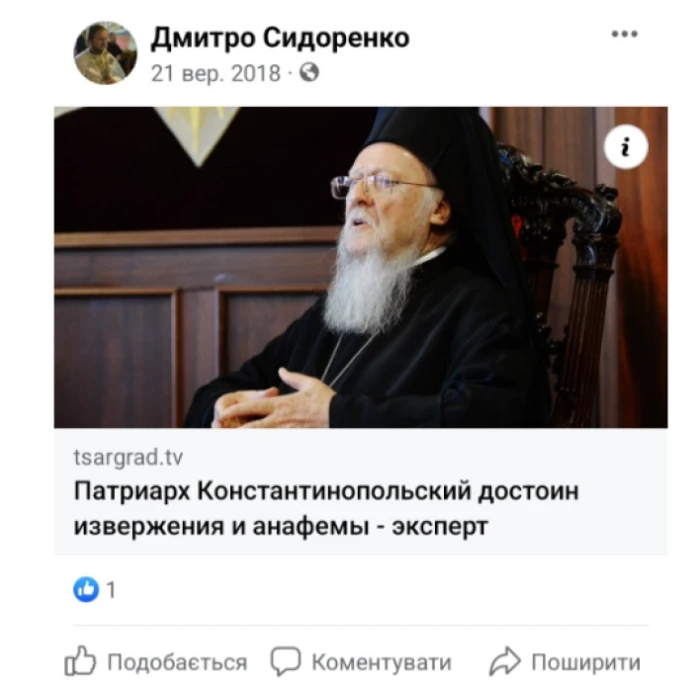
Task: Click the word "эксперт" in the headline
Action: pyautogui.click(x=440, y=528)
